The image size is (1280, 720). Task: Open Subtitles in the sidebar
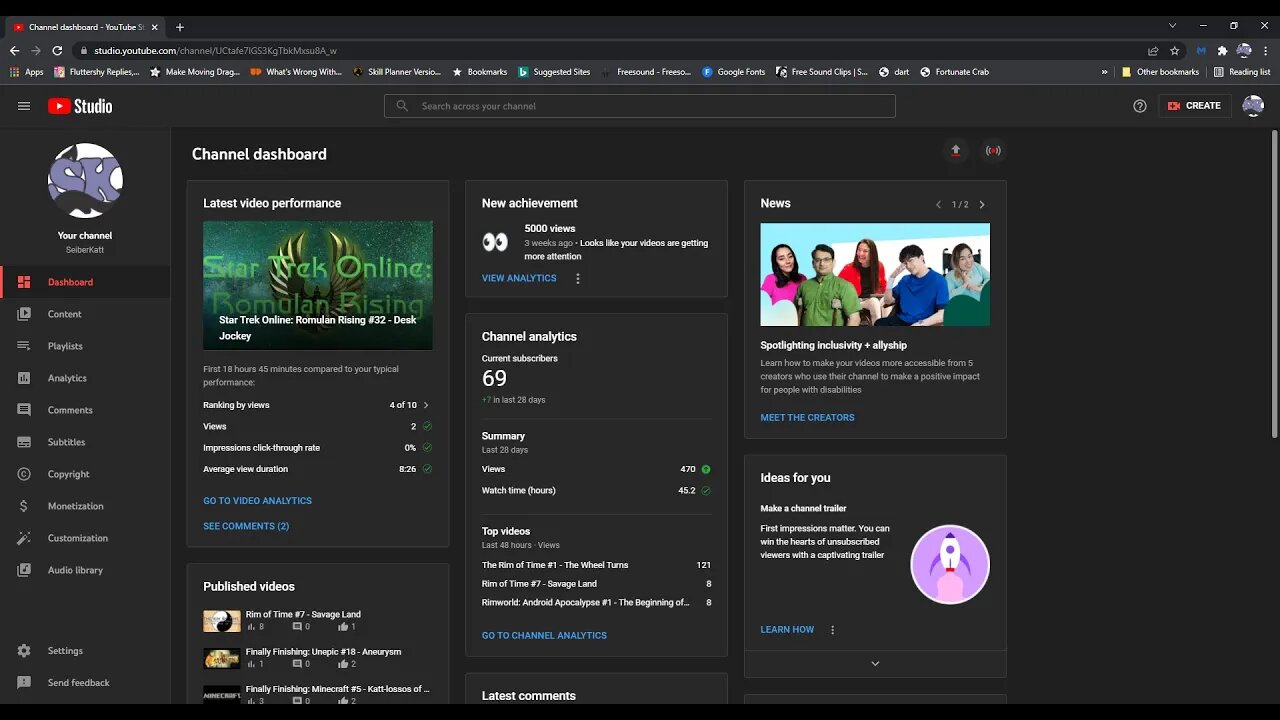pos(85,442)
